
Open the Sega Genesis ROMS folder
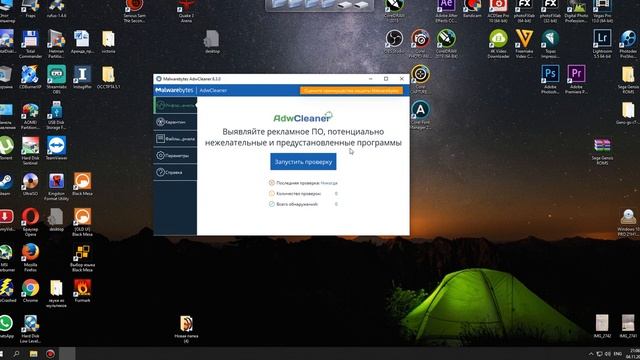coord(628,79)
